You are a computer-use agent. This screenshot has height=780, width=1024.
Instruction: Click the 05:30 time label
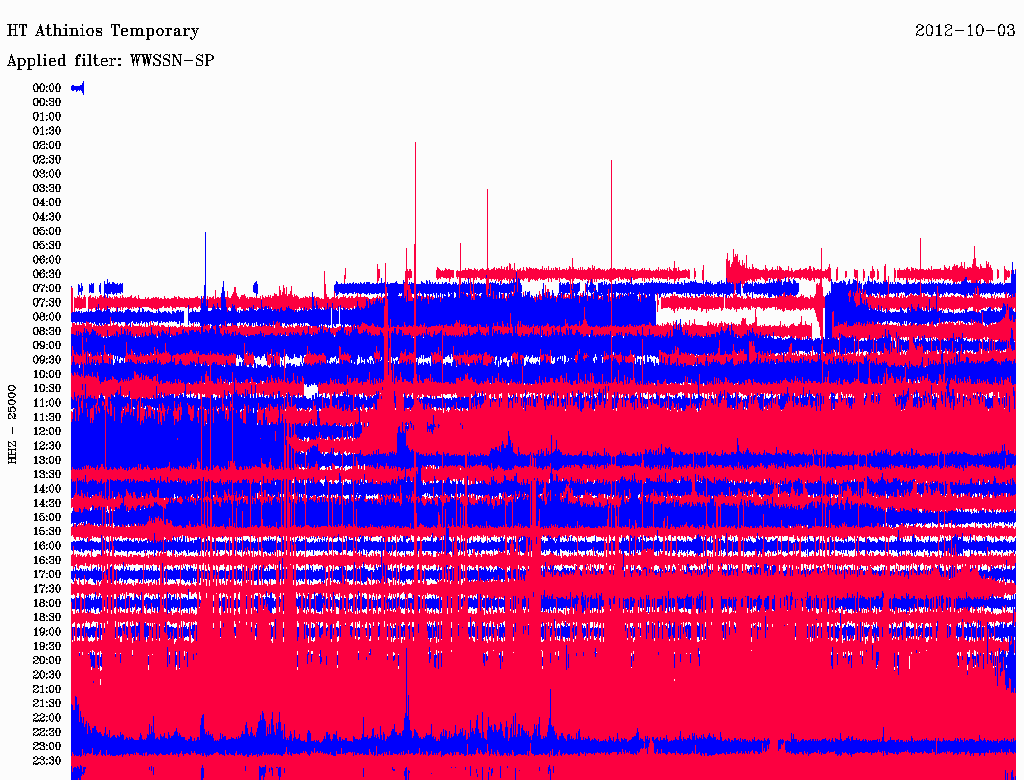47,245
